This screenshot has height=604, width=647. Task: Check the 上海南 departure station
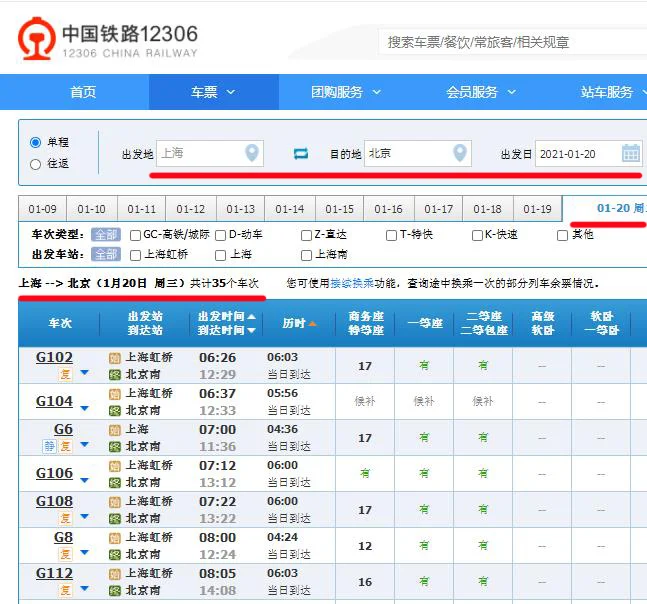pyautogui.click(x=306, y=255)
